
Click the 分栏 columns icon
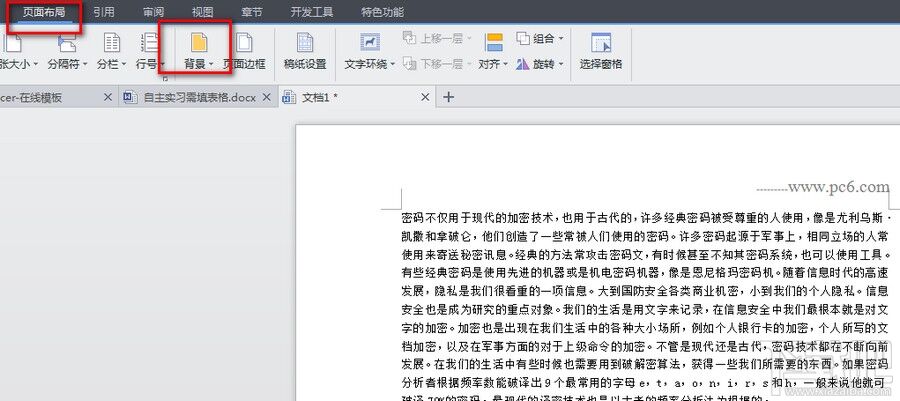point(111,43)
